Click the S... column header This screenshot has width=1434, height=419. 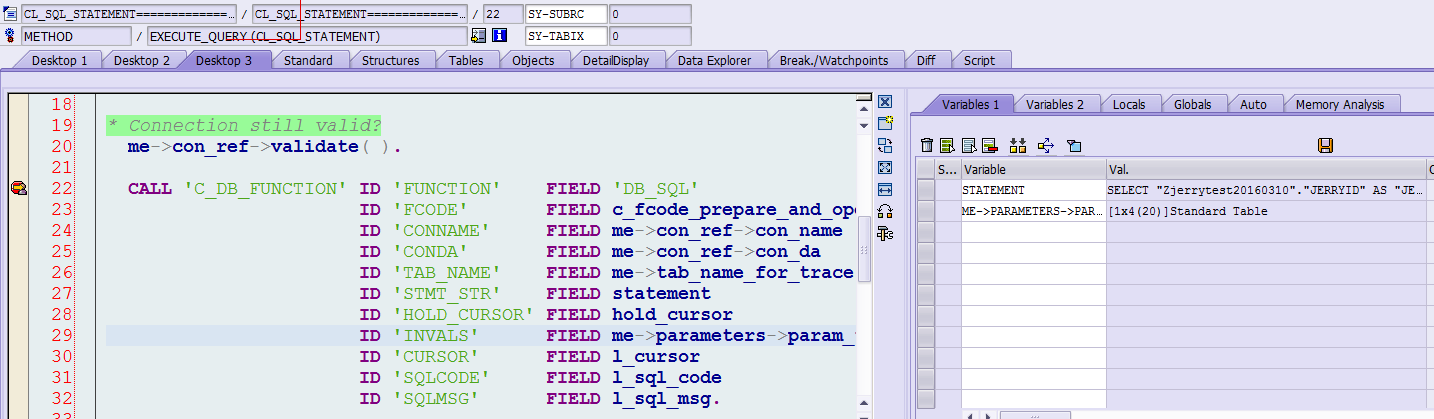click(x=947, y=170)
